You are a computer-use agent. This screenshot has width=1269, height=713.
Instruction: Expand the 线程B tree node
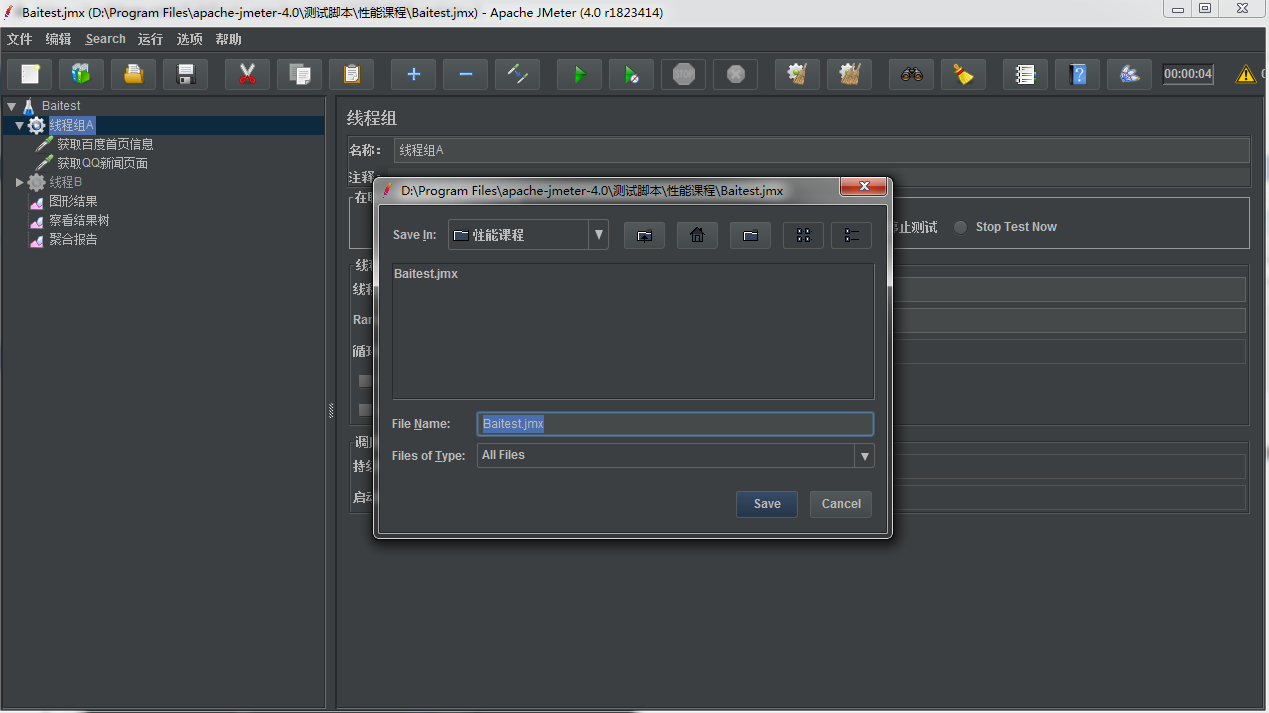(19, 182)
